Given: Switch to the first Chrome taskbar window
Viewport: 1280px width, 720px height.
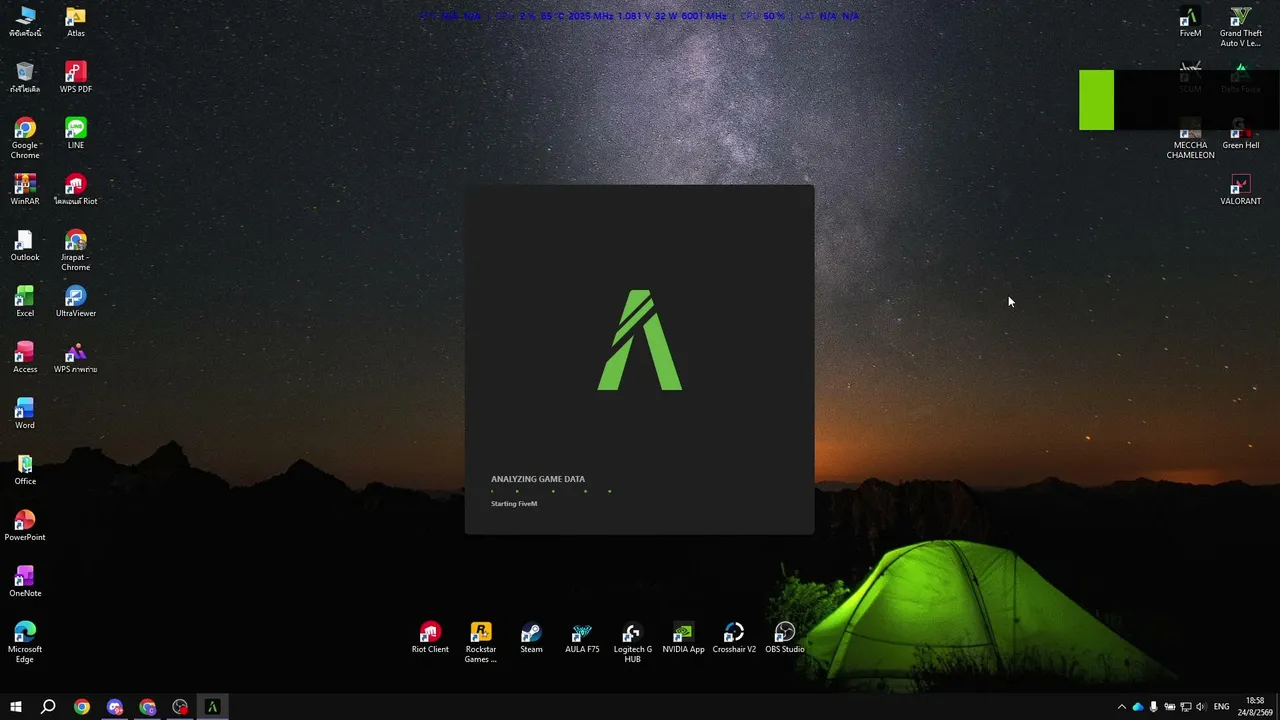Looking at the screenshot, I should point(82,707).
